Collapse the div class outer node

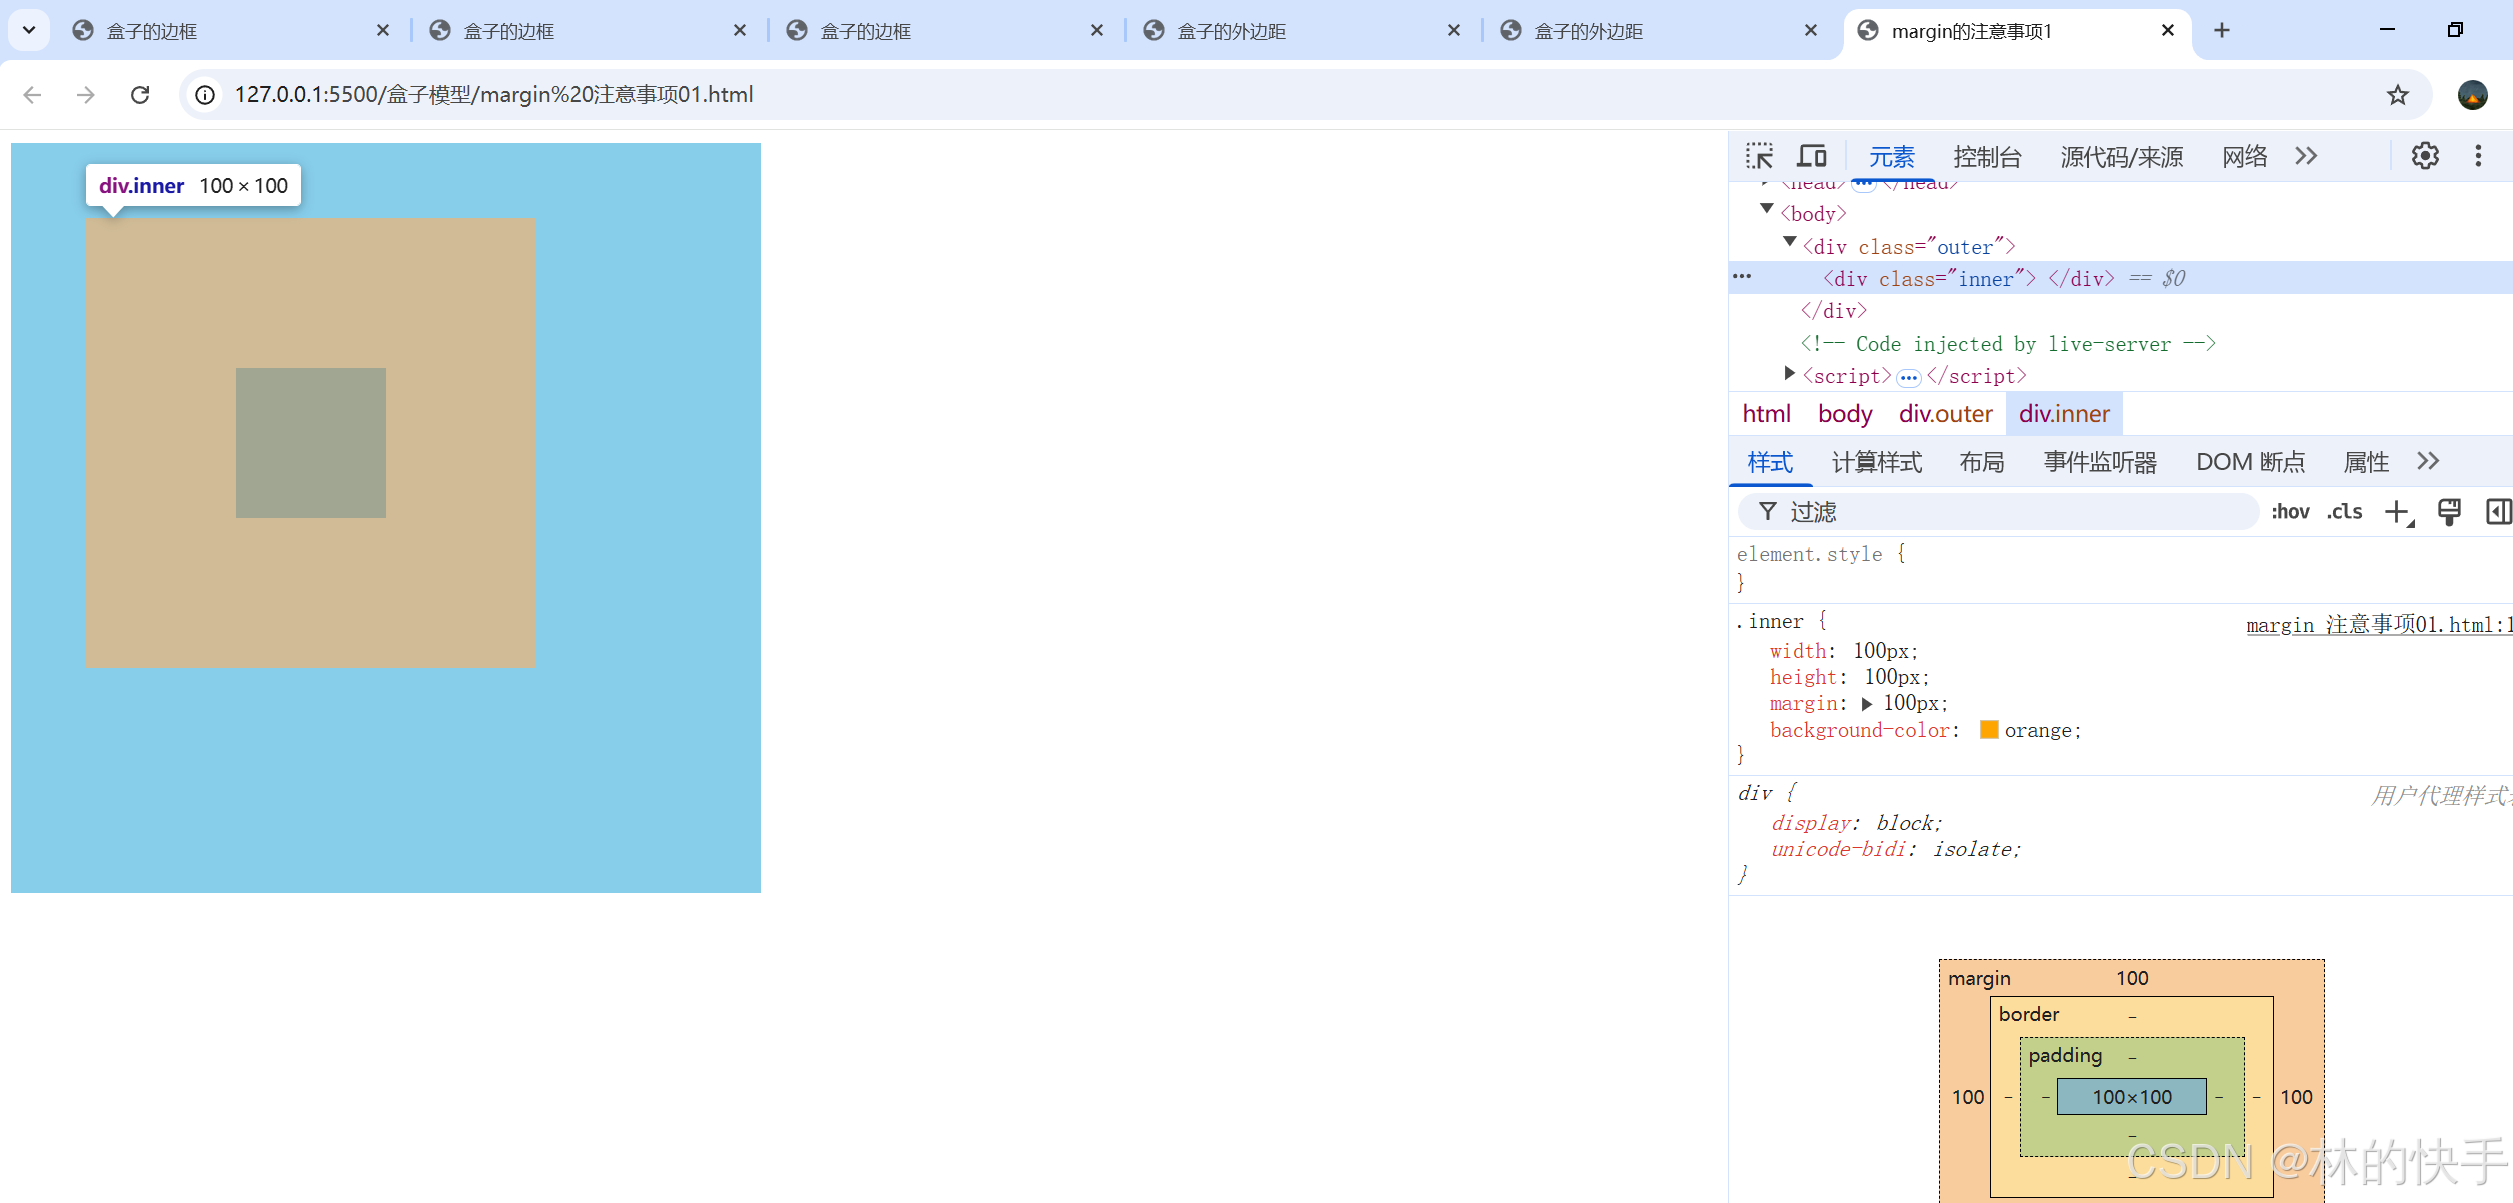coord(1790,242)
